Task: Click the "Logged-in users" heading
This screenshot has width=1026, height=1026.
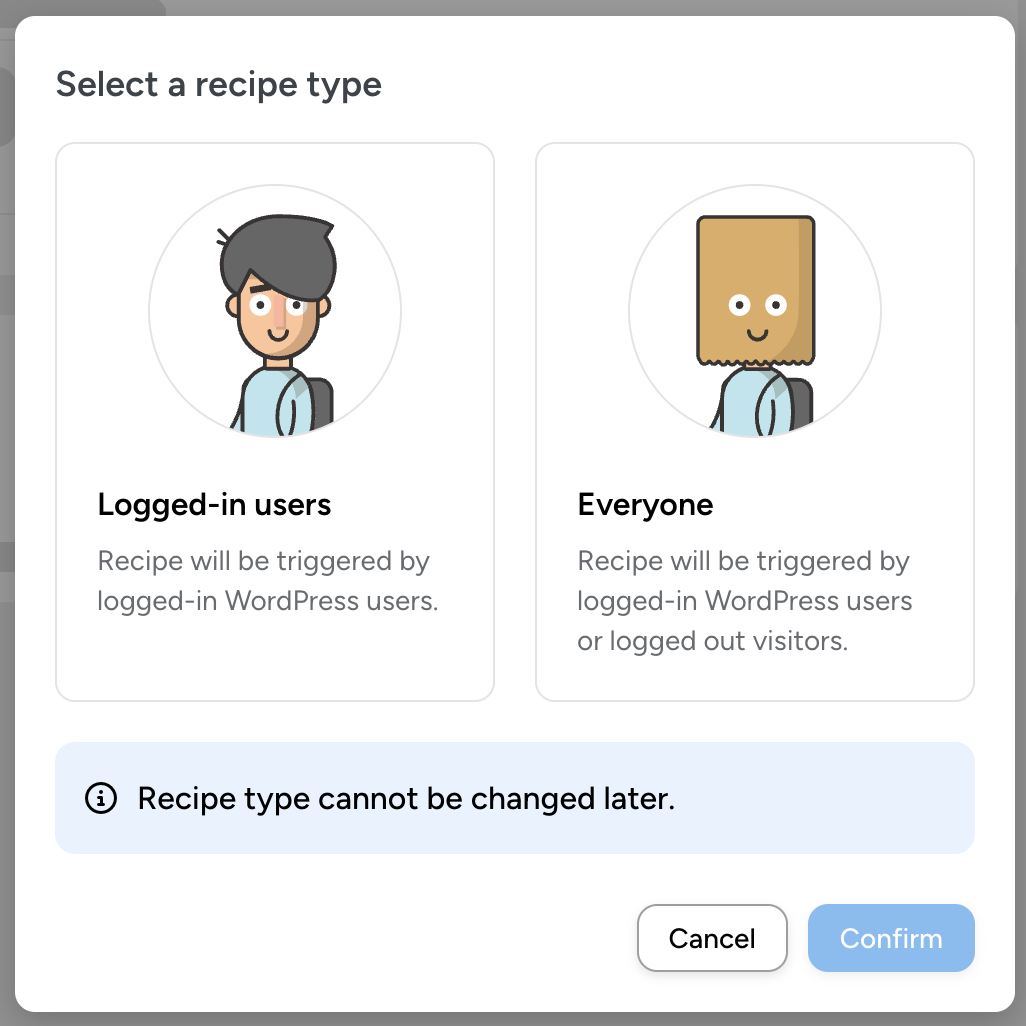Action: pos(214,505)
